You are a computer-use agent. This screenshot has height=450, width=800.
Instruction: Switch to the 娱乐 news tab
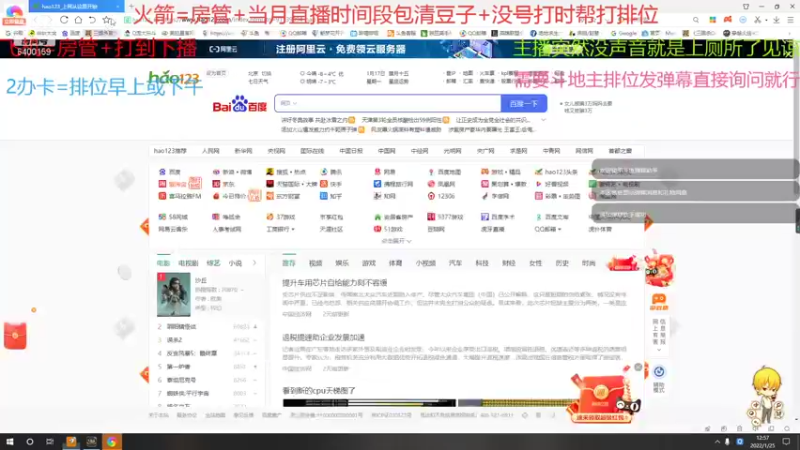click(x=342, y=263)
